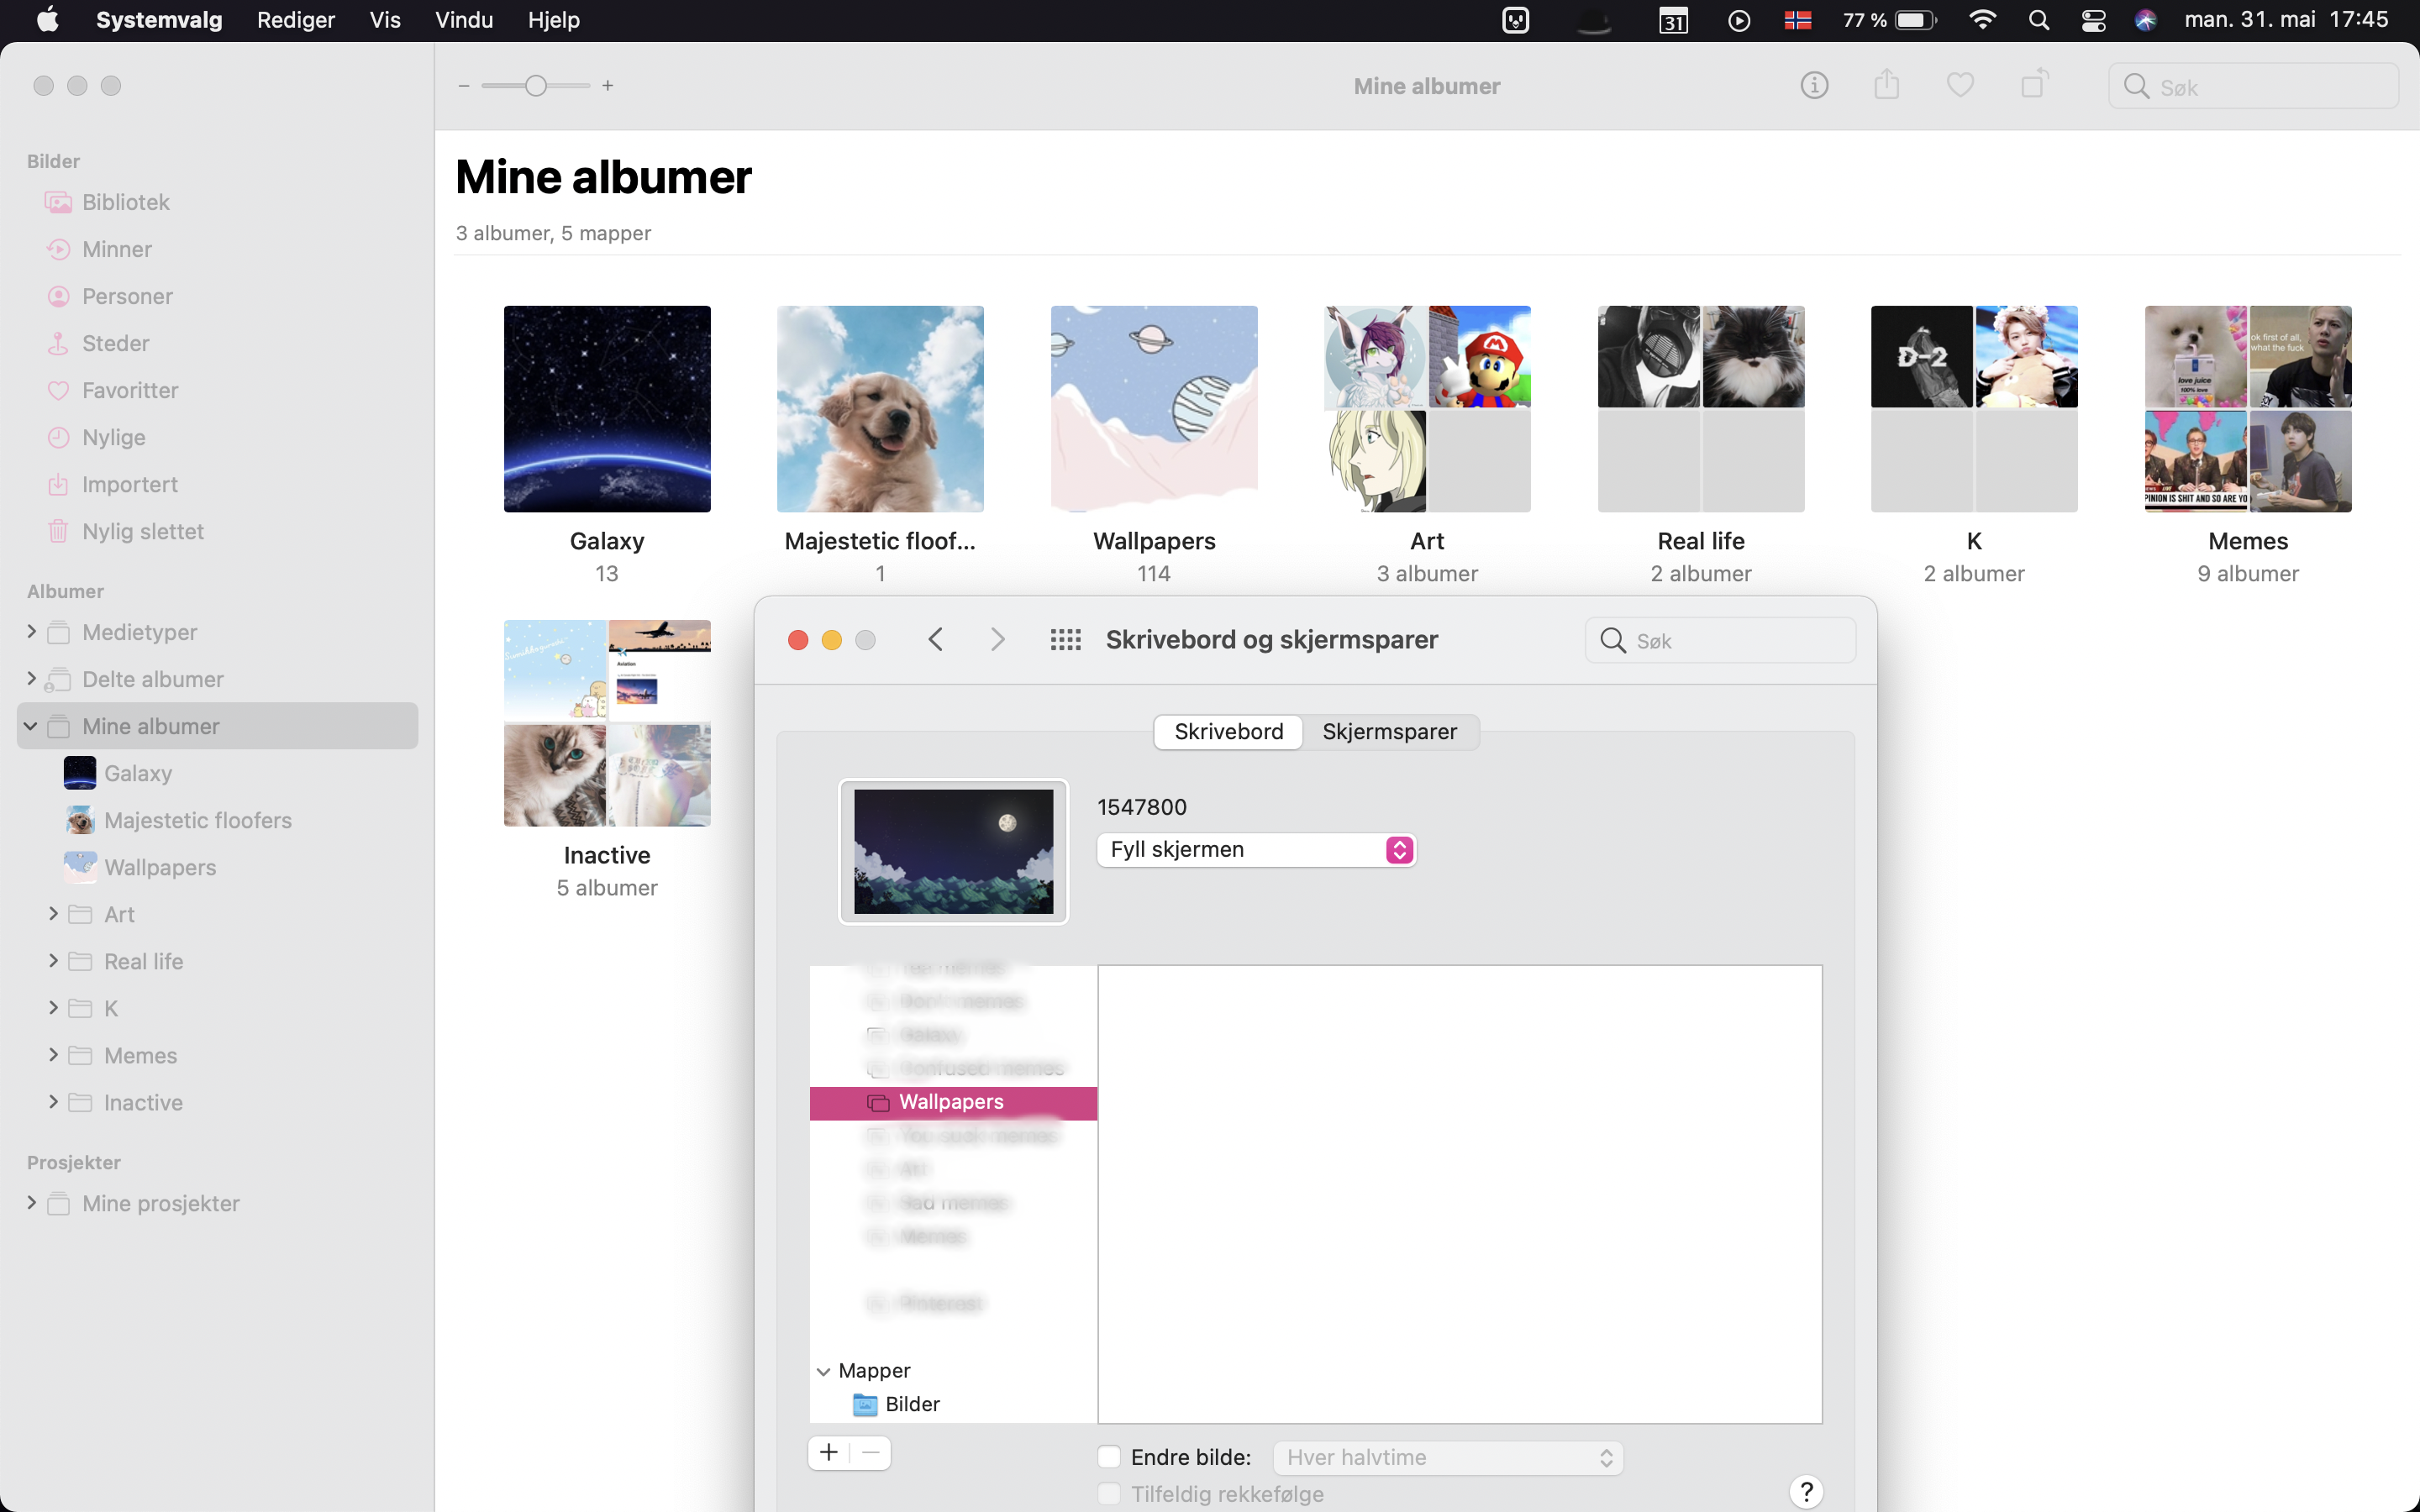Open the Fyll skjermen dropdown
Image resolution: width=2420 pixels, height=1512 pixels.
click(1256, 849)
